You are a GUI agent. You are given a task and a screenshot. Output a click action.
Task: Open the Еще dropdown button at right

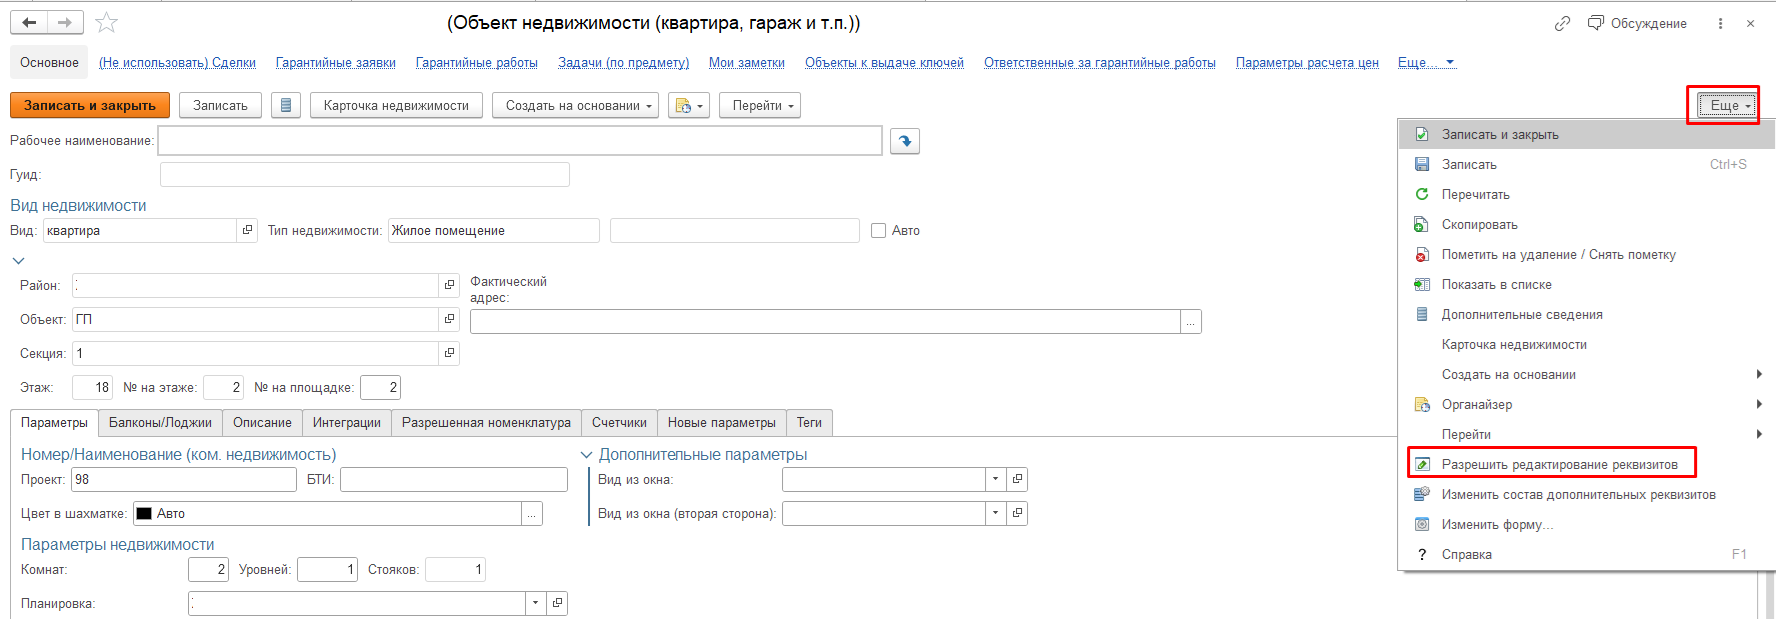(x=1728, y=105)
